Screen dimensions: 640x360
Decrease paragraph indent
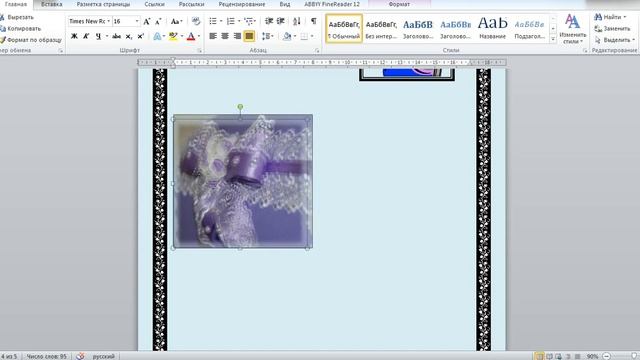(269, 21)
